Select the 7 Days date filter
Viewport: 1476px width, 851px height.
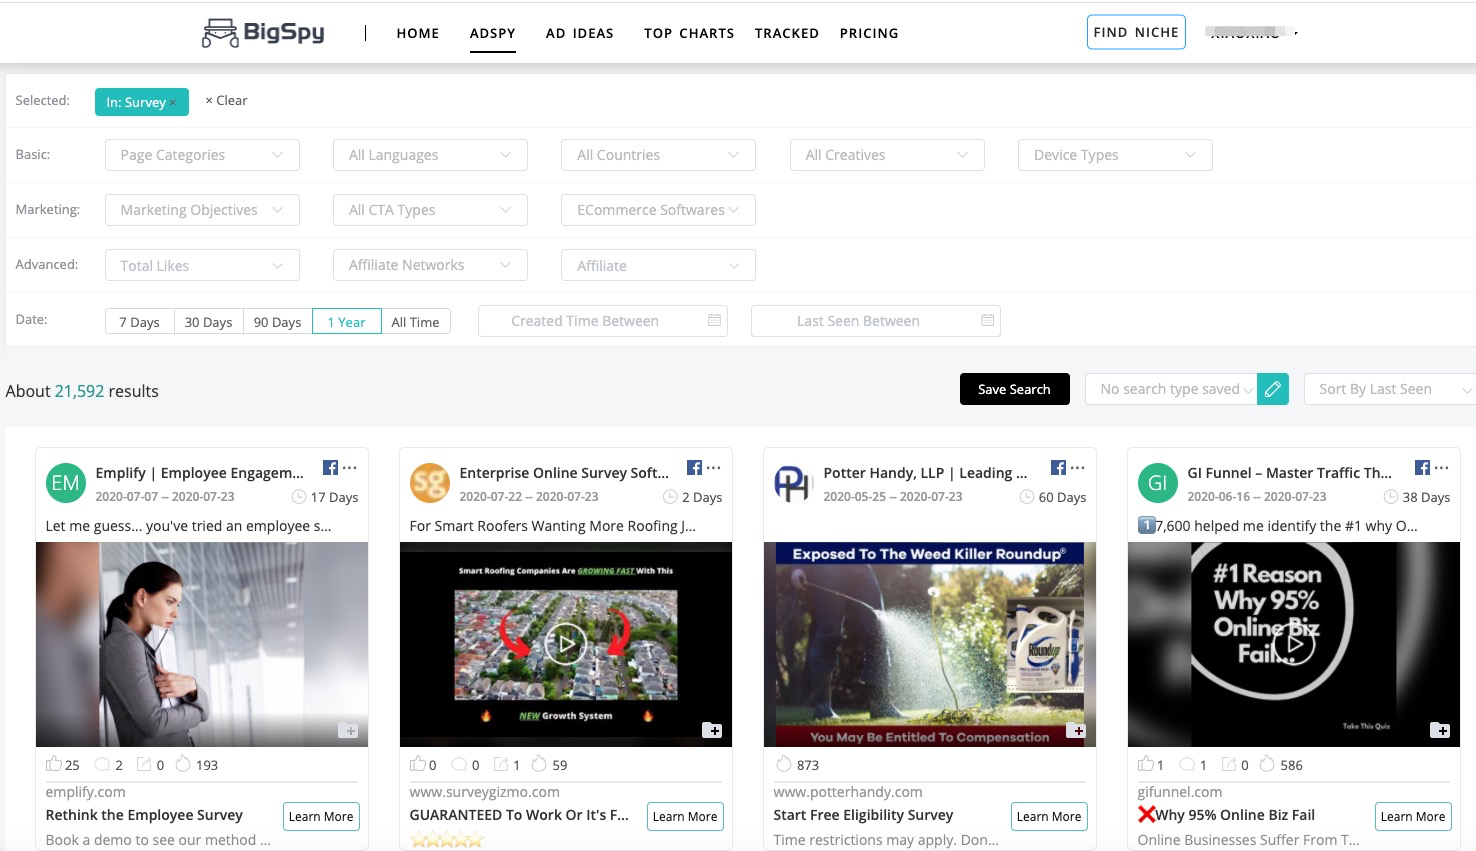139,321
